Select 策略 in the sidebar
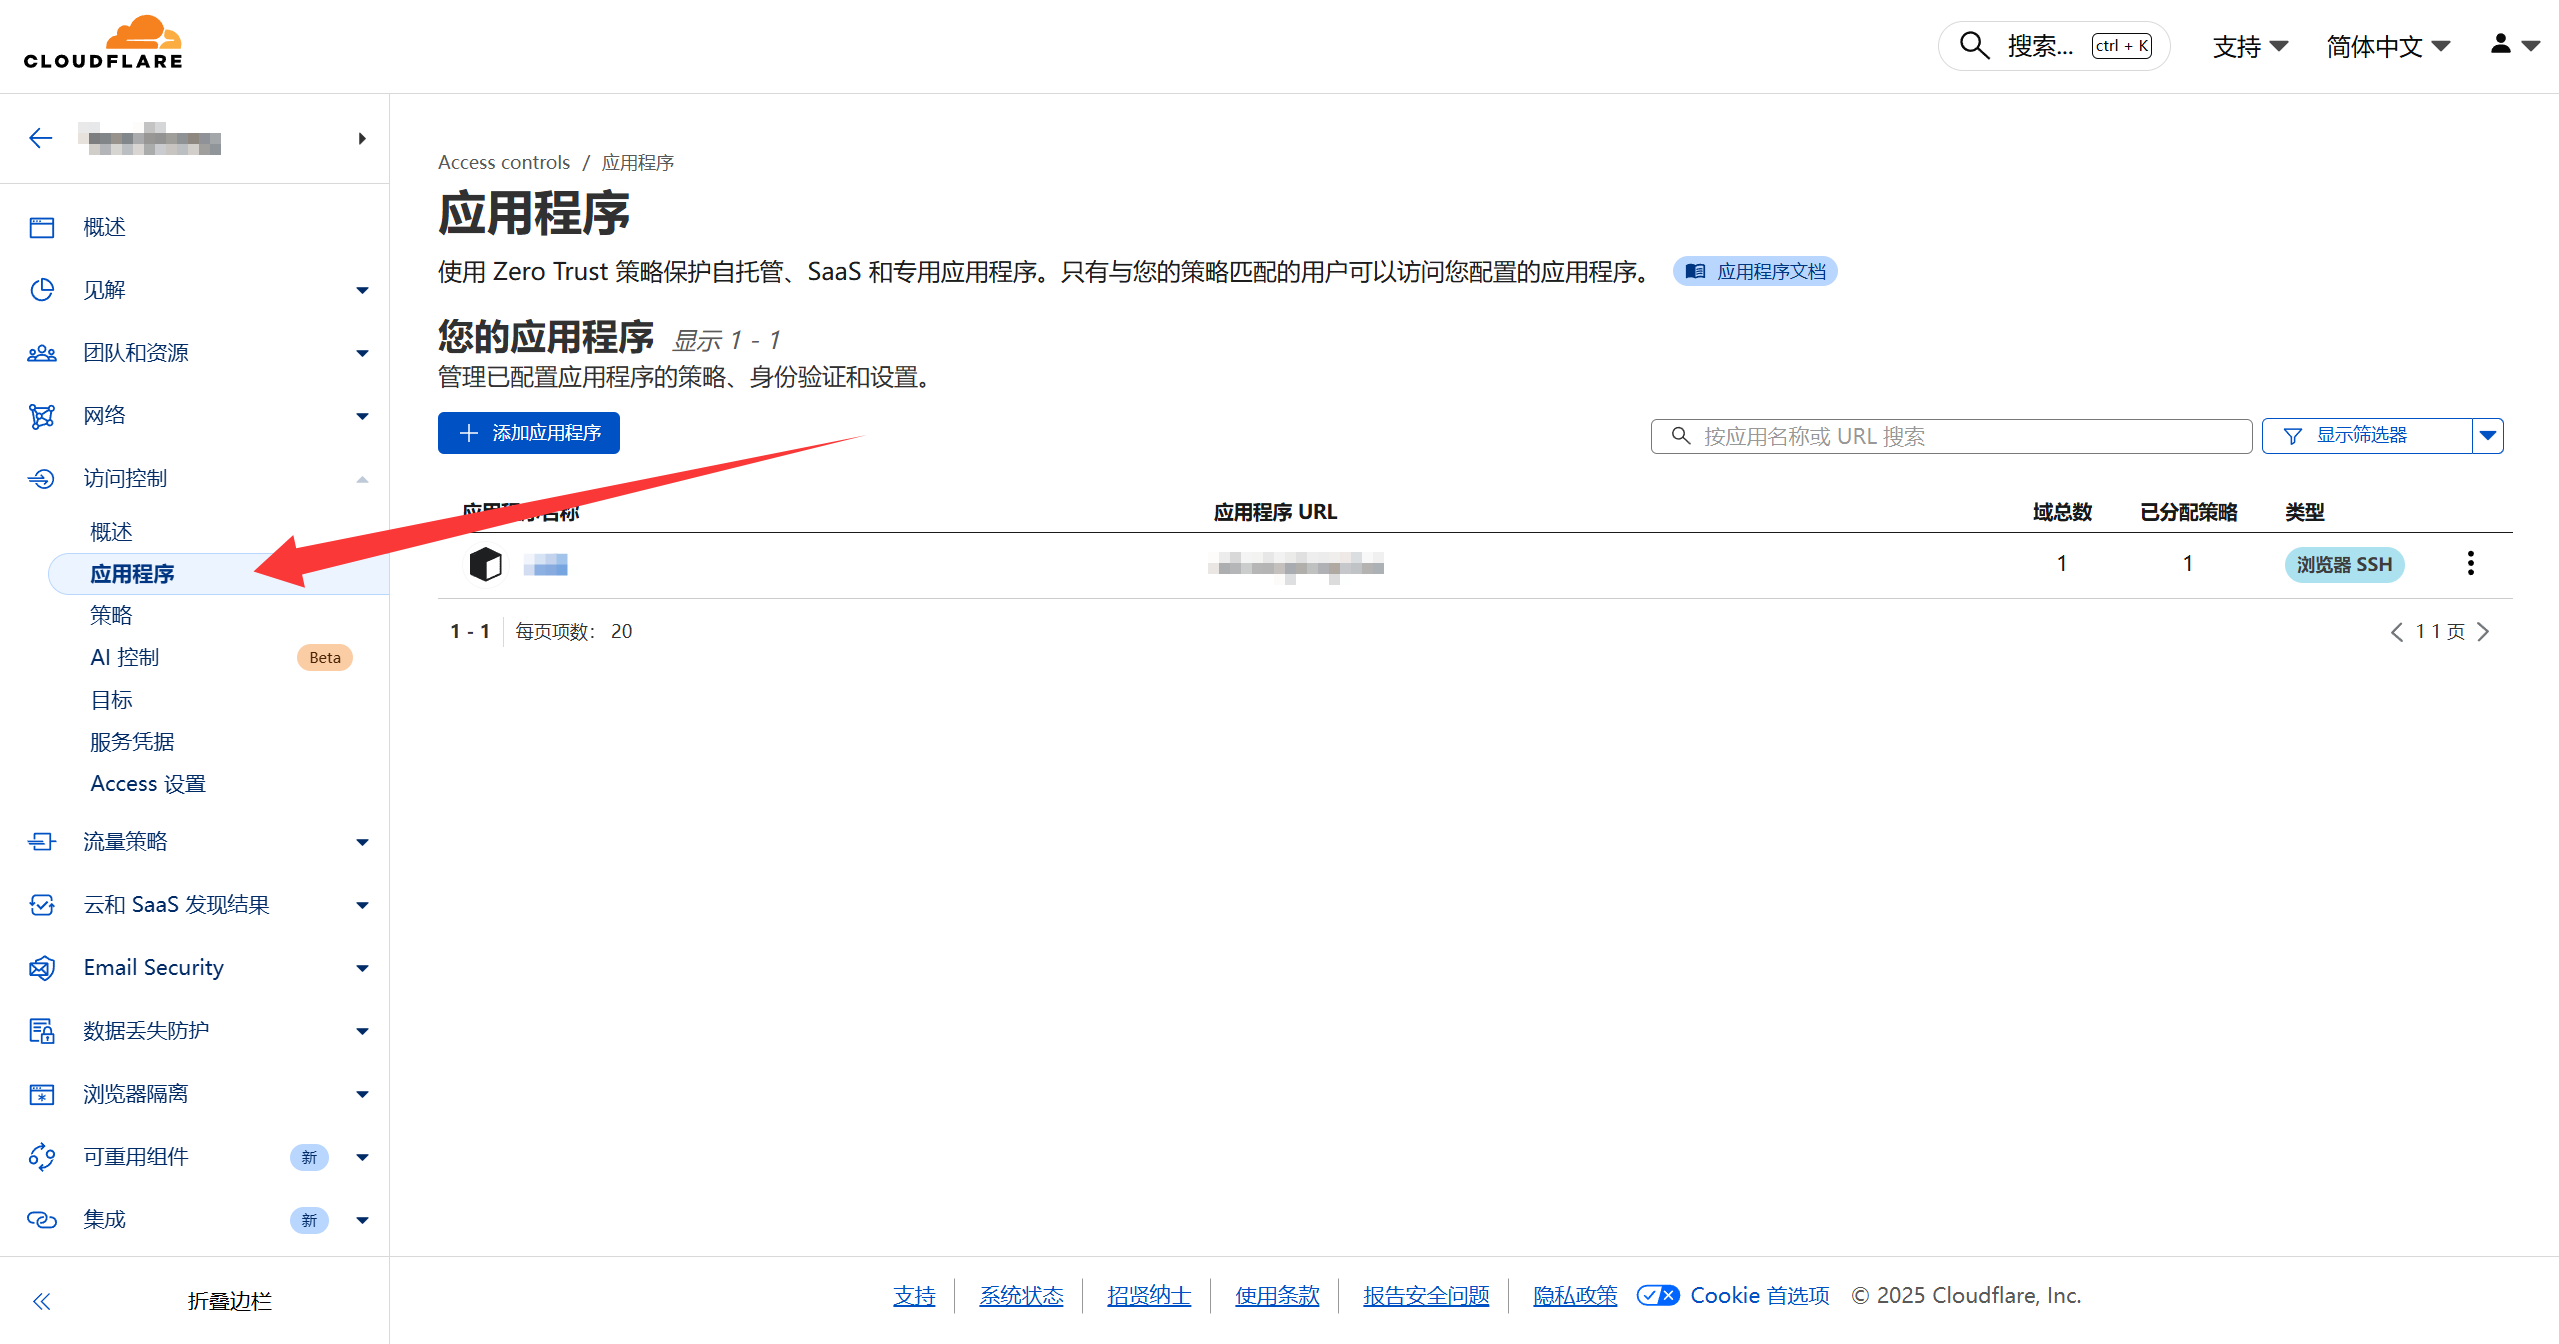 point(111,616)
